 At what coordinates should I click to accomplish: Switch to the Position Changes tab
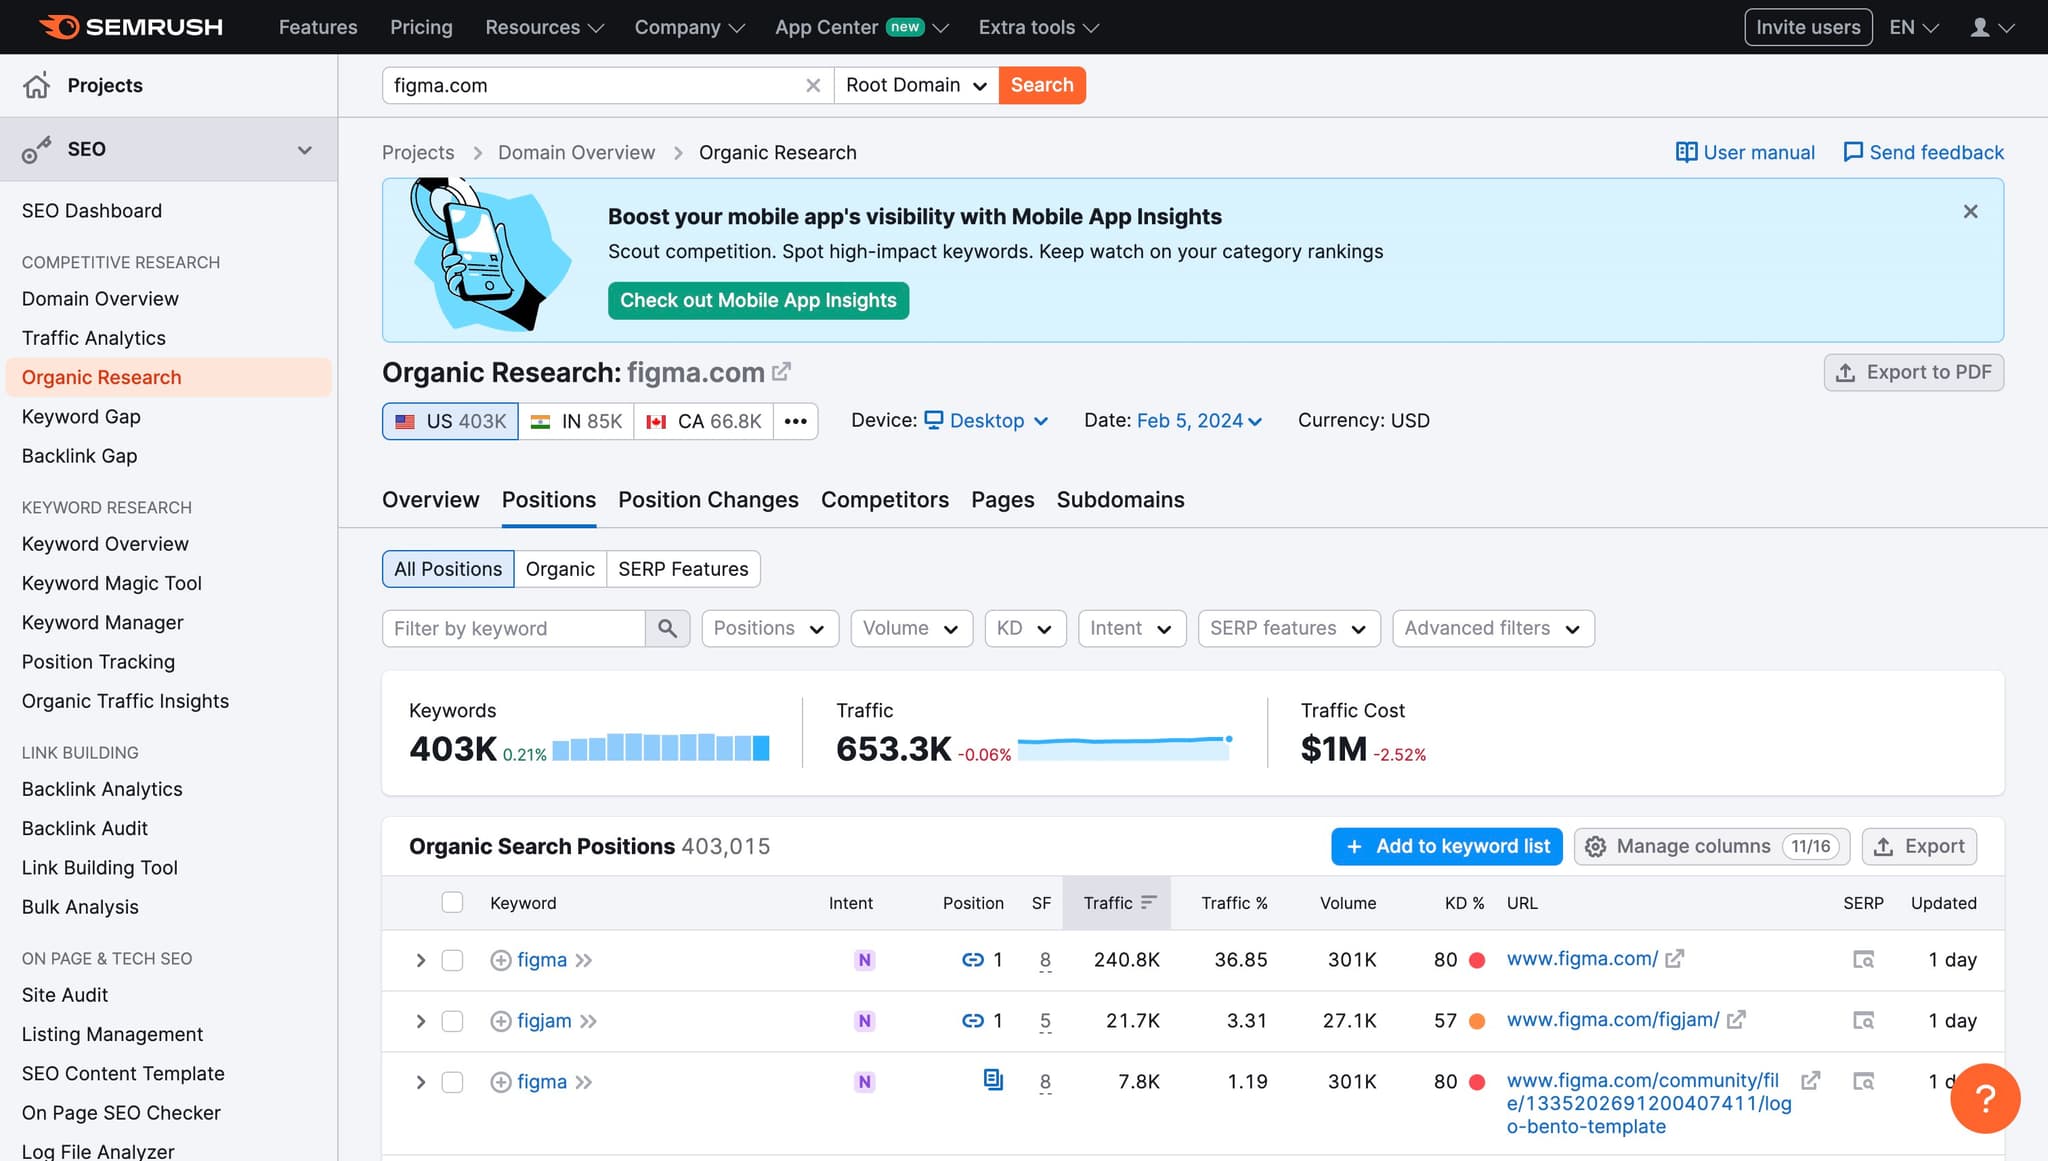click(707, 500)
